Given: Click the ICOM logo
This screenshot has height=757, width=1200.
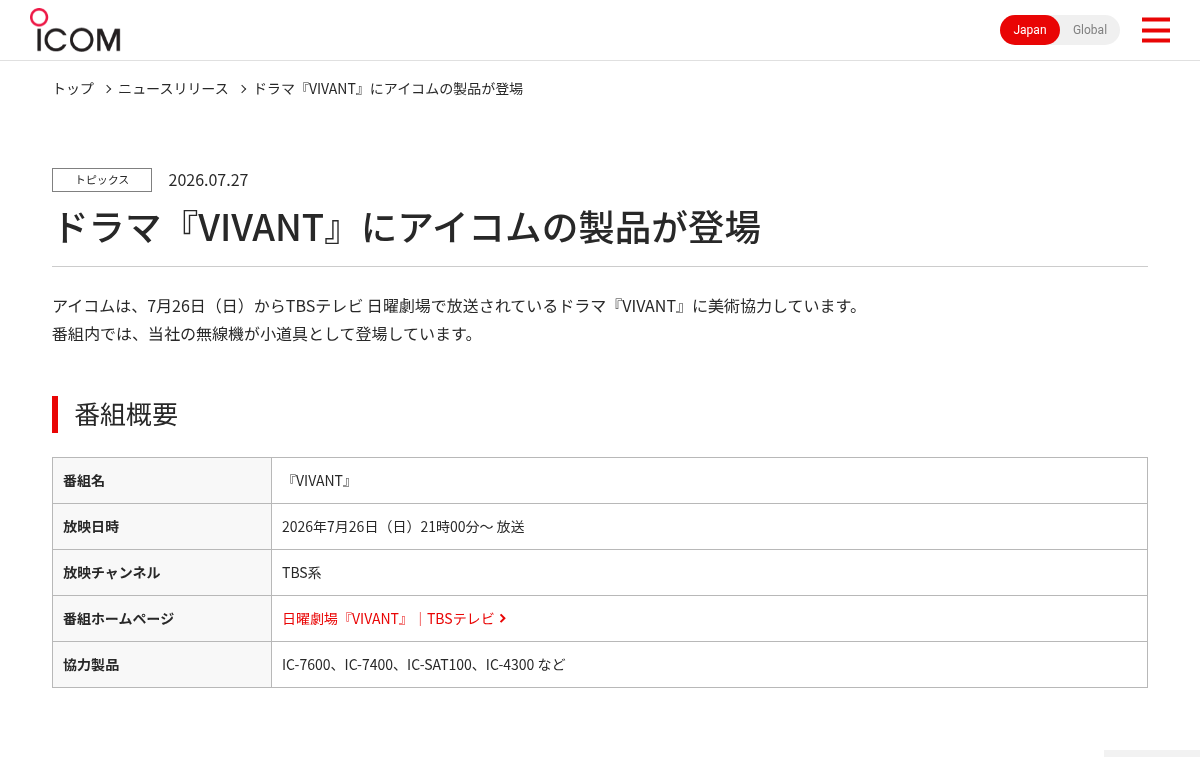Looking at the screenshot, I should coord(75,30).
